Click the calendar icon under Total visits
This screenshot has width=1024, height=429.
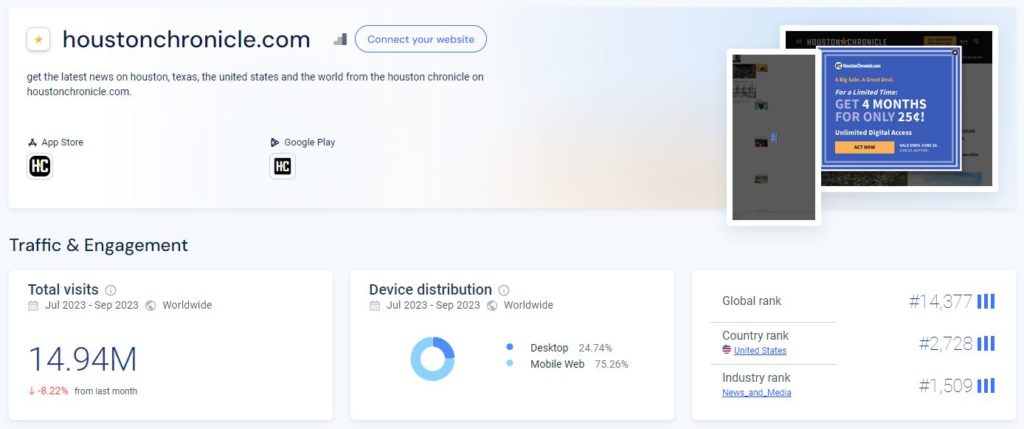click(x=33, y=306)
